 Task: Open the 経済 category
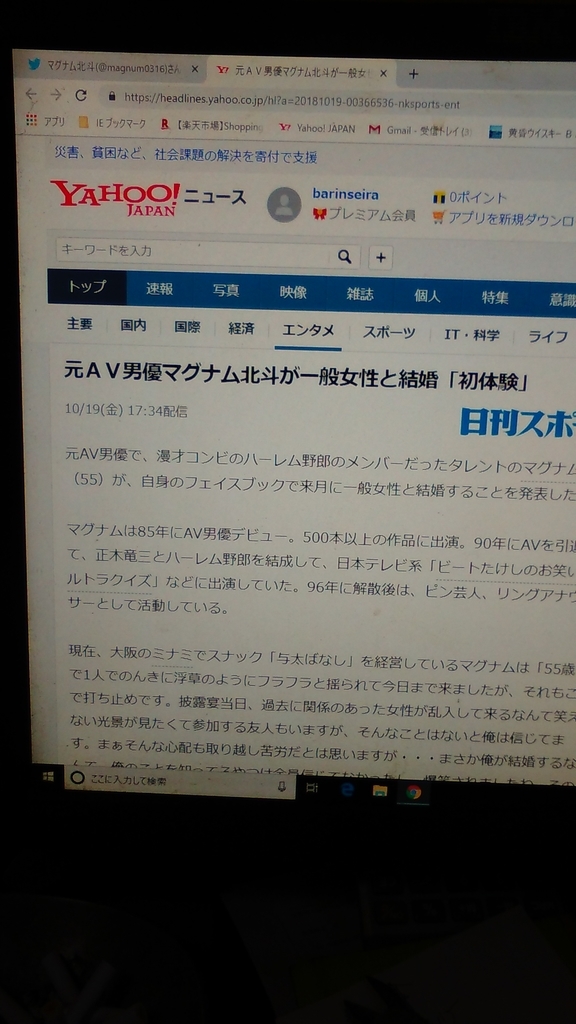coord(241,328)
